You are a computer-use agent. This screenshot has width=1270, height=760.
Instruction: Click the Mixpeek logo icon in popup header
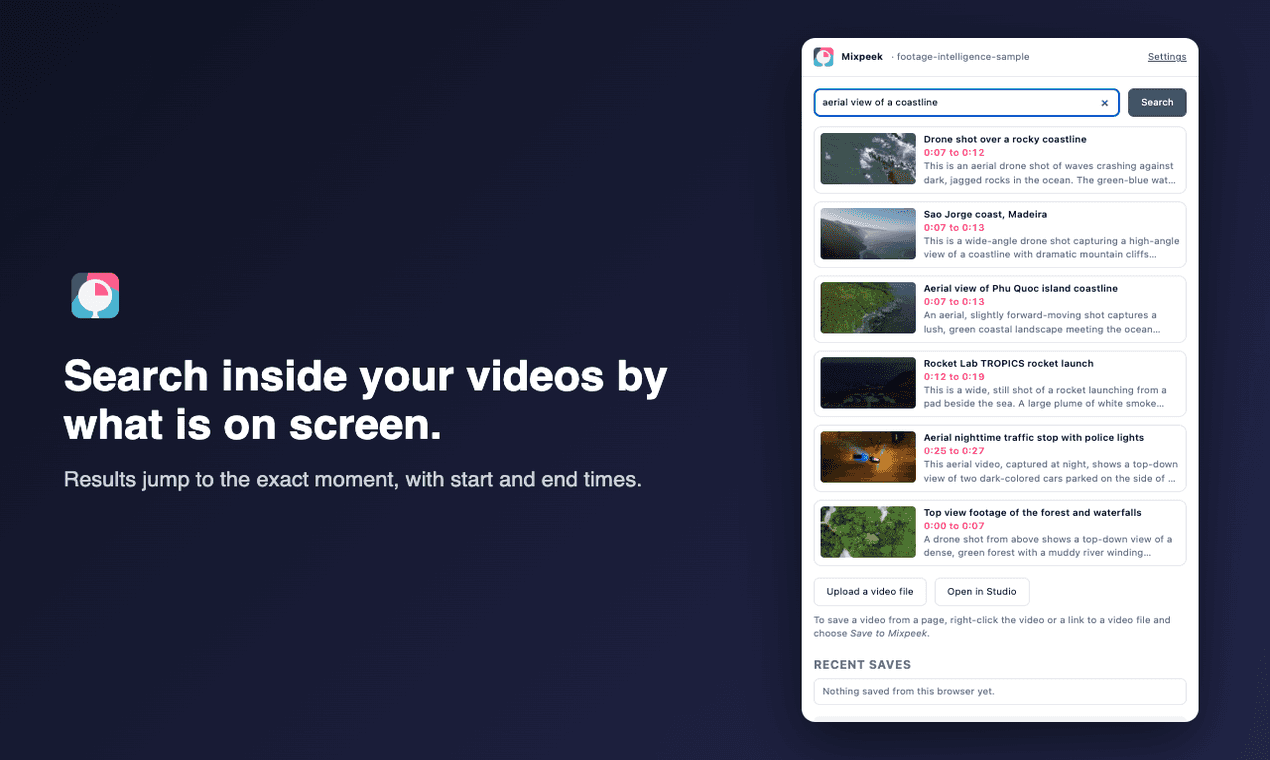(x=823, y=57)
